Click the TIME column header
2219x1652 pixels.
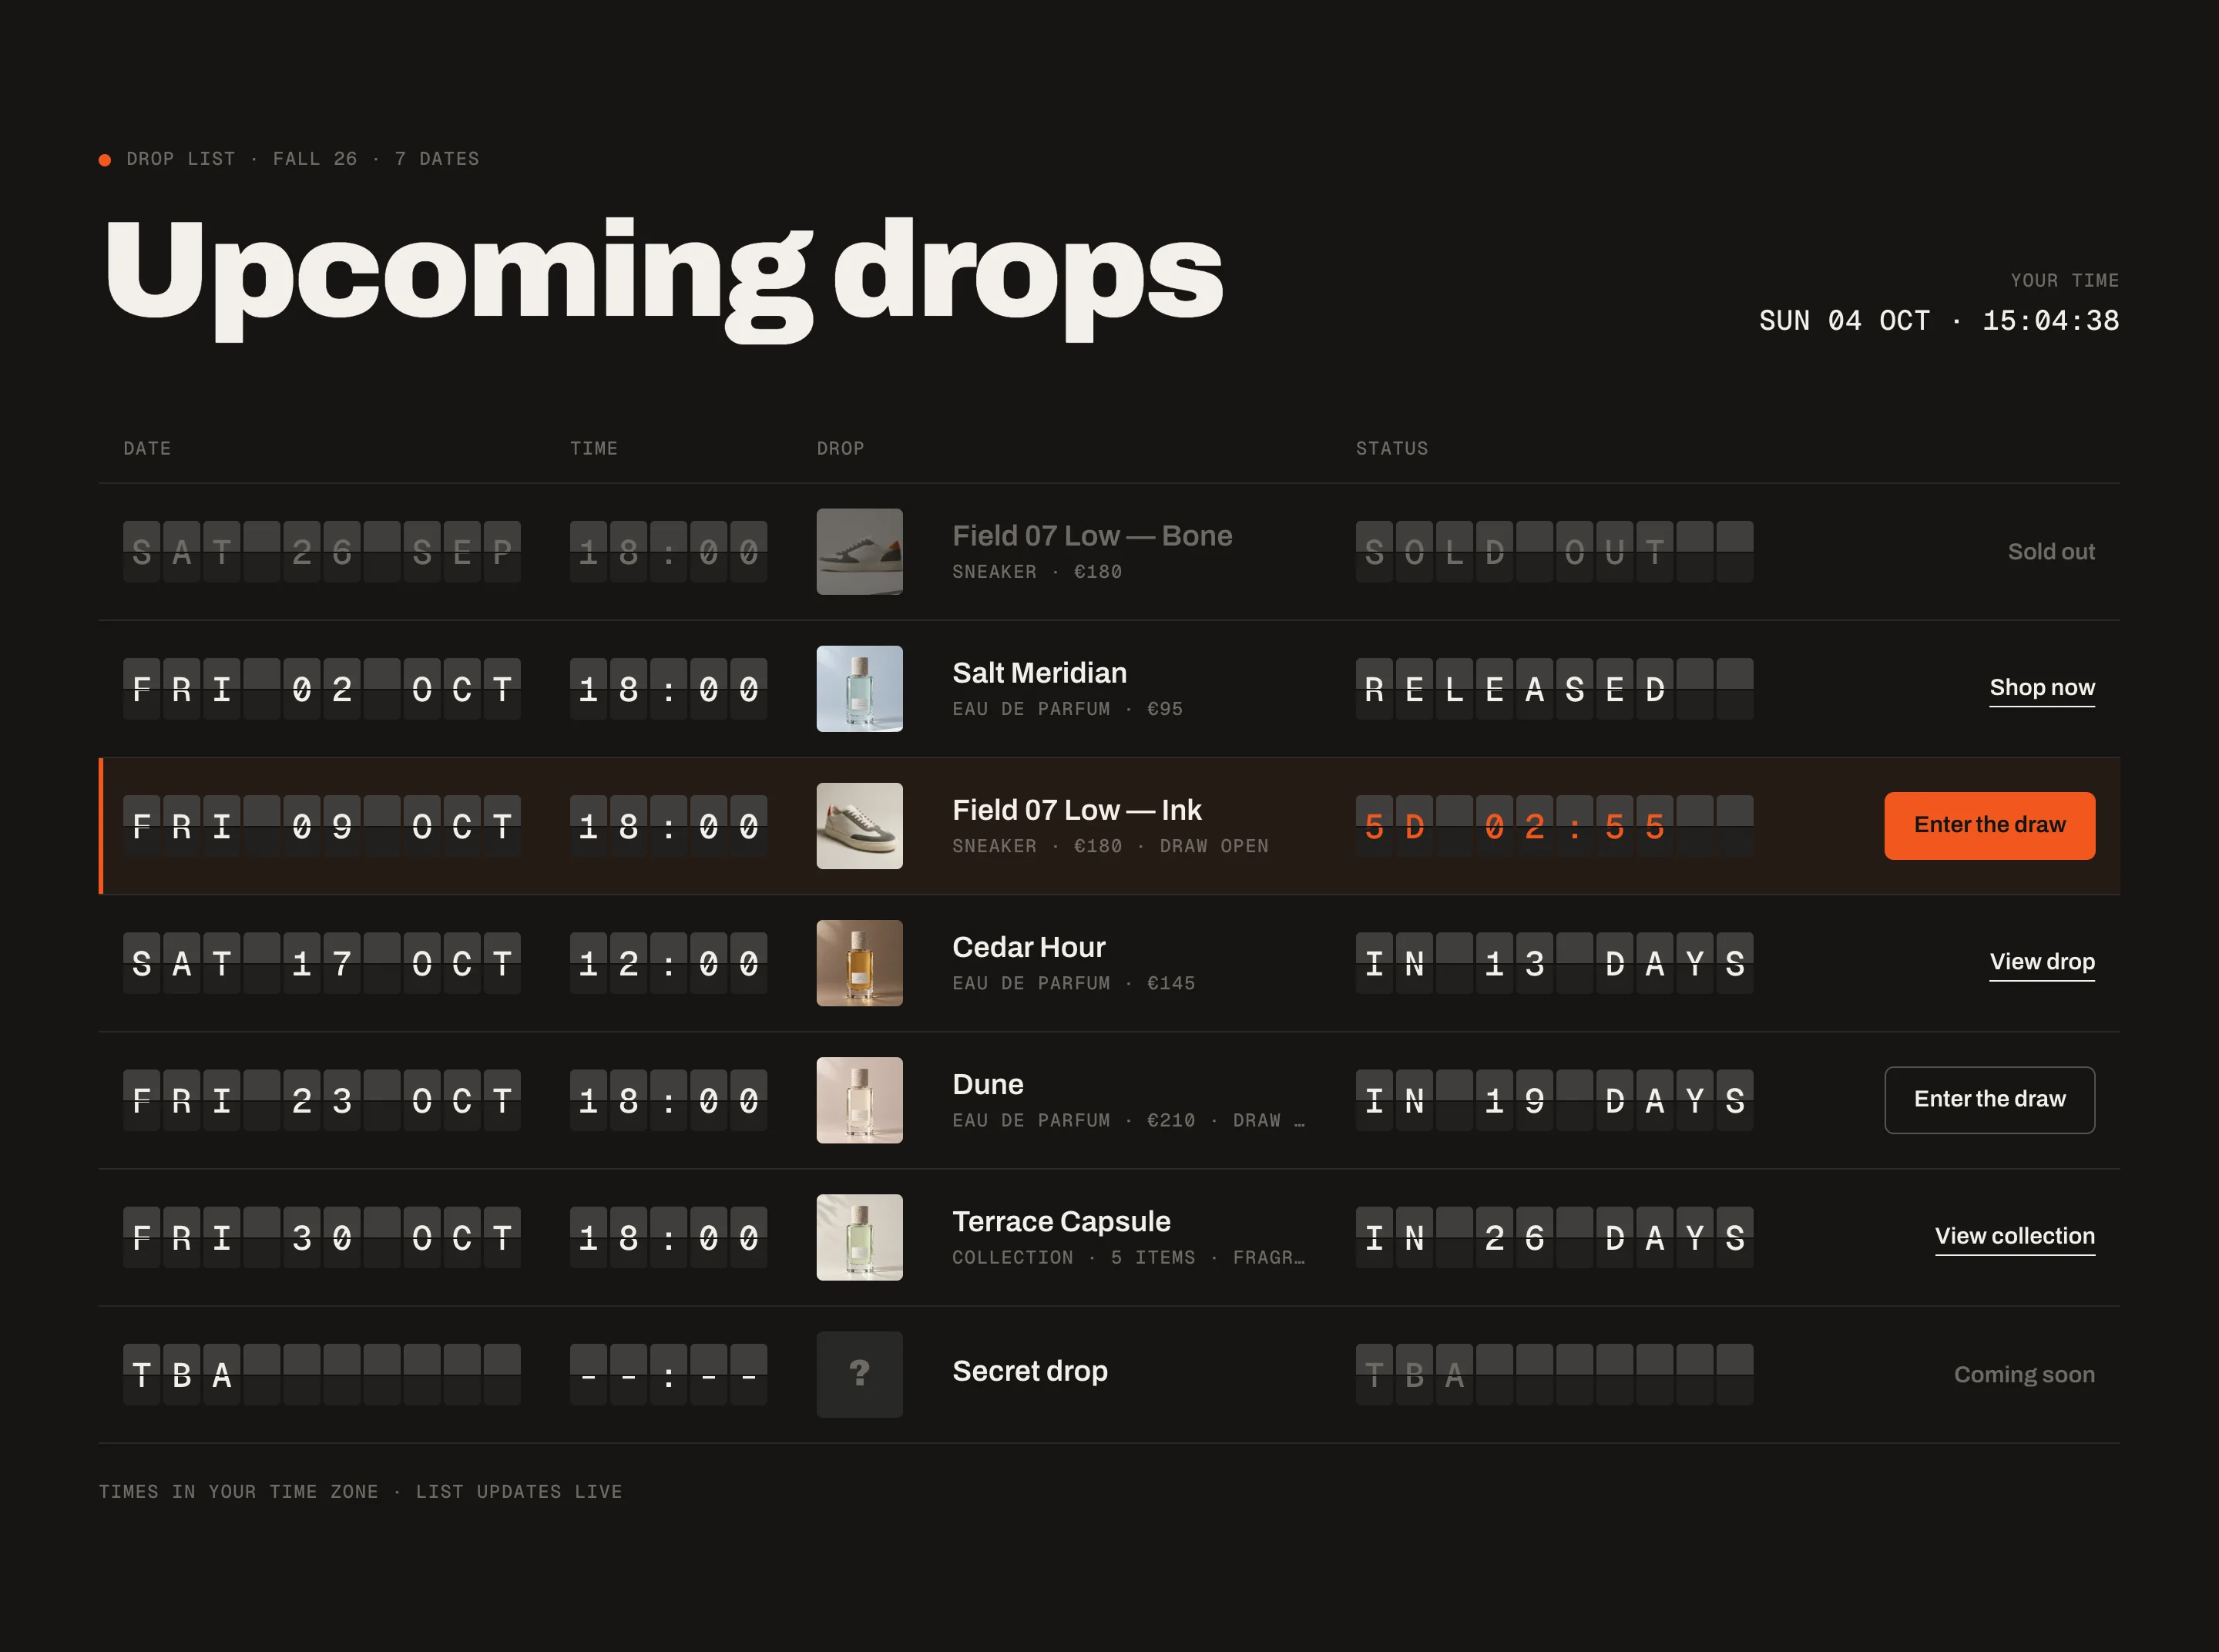tap(594, 449)
